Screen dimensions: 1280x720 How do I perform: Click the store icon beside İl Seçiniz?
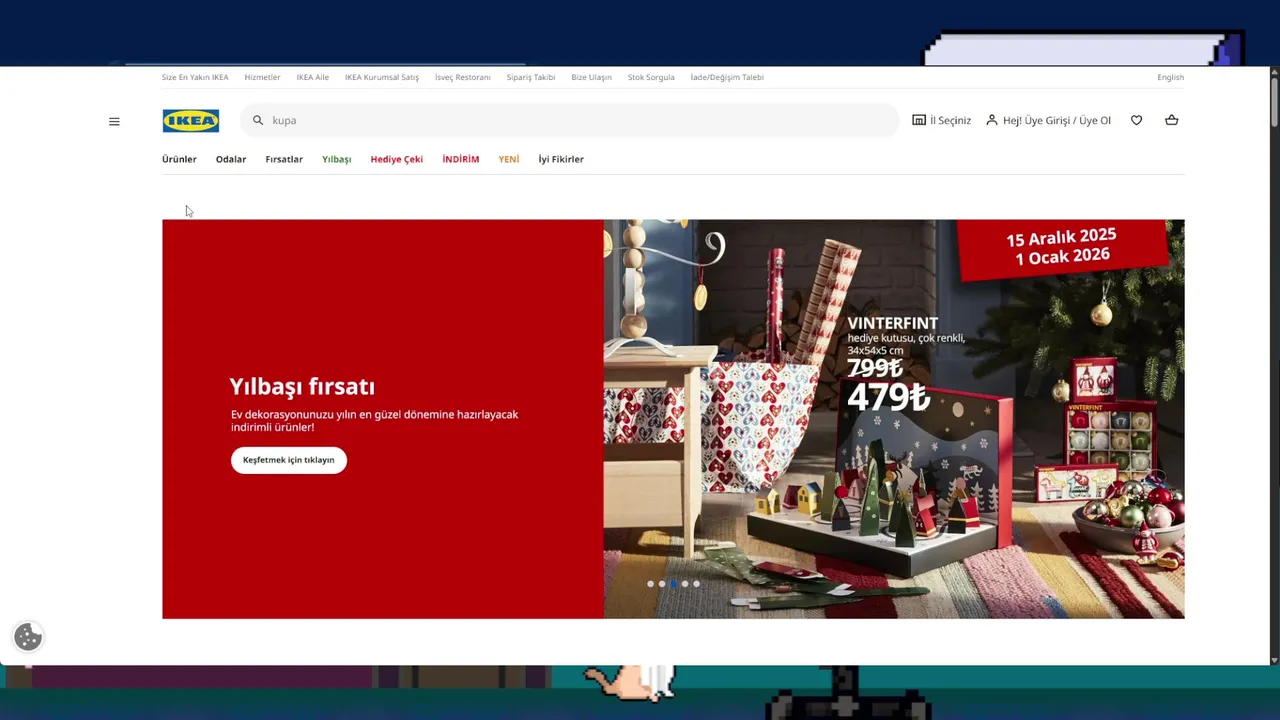(x=919, y=120)
